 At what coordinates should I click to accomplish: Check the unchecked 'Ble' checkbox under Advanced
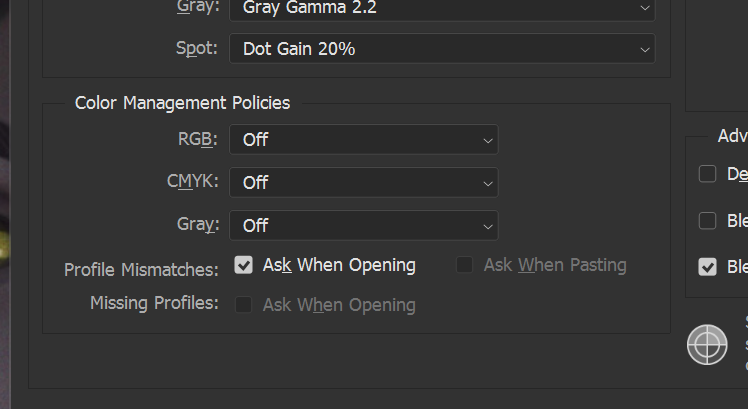pos(707,220)
